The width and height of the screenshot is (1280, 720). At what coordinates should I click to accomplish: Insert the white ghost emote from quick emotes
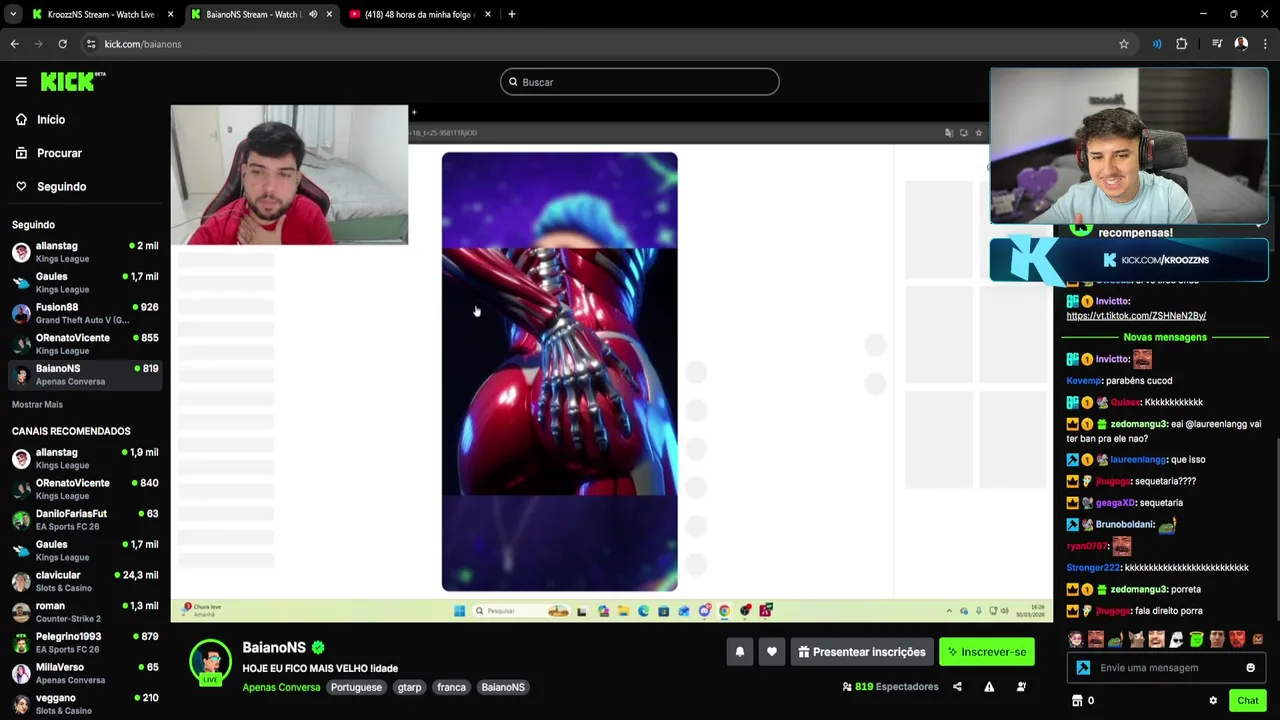pyautogui.click(x=1176, y=639)
